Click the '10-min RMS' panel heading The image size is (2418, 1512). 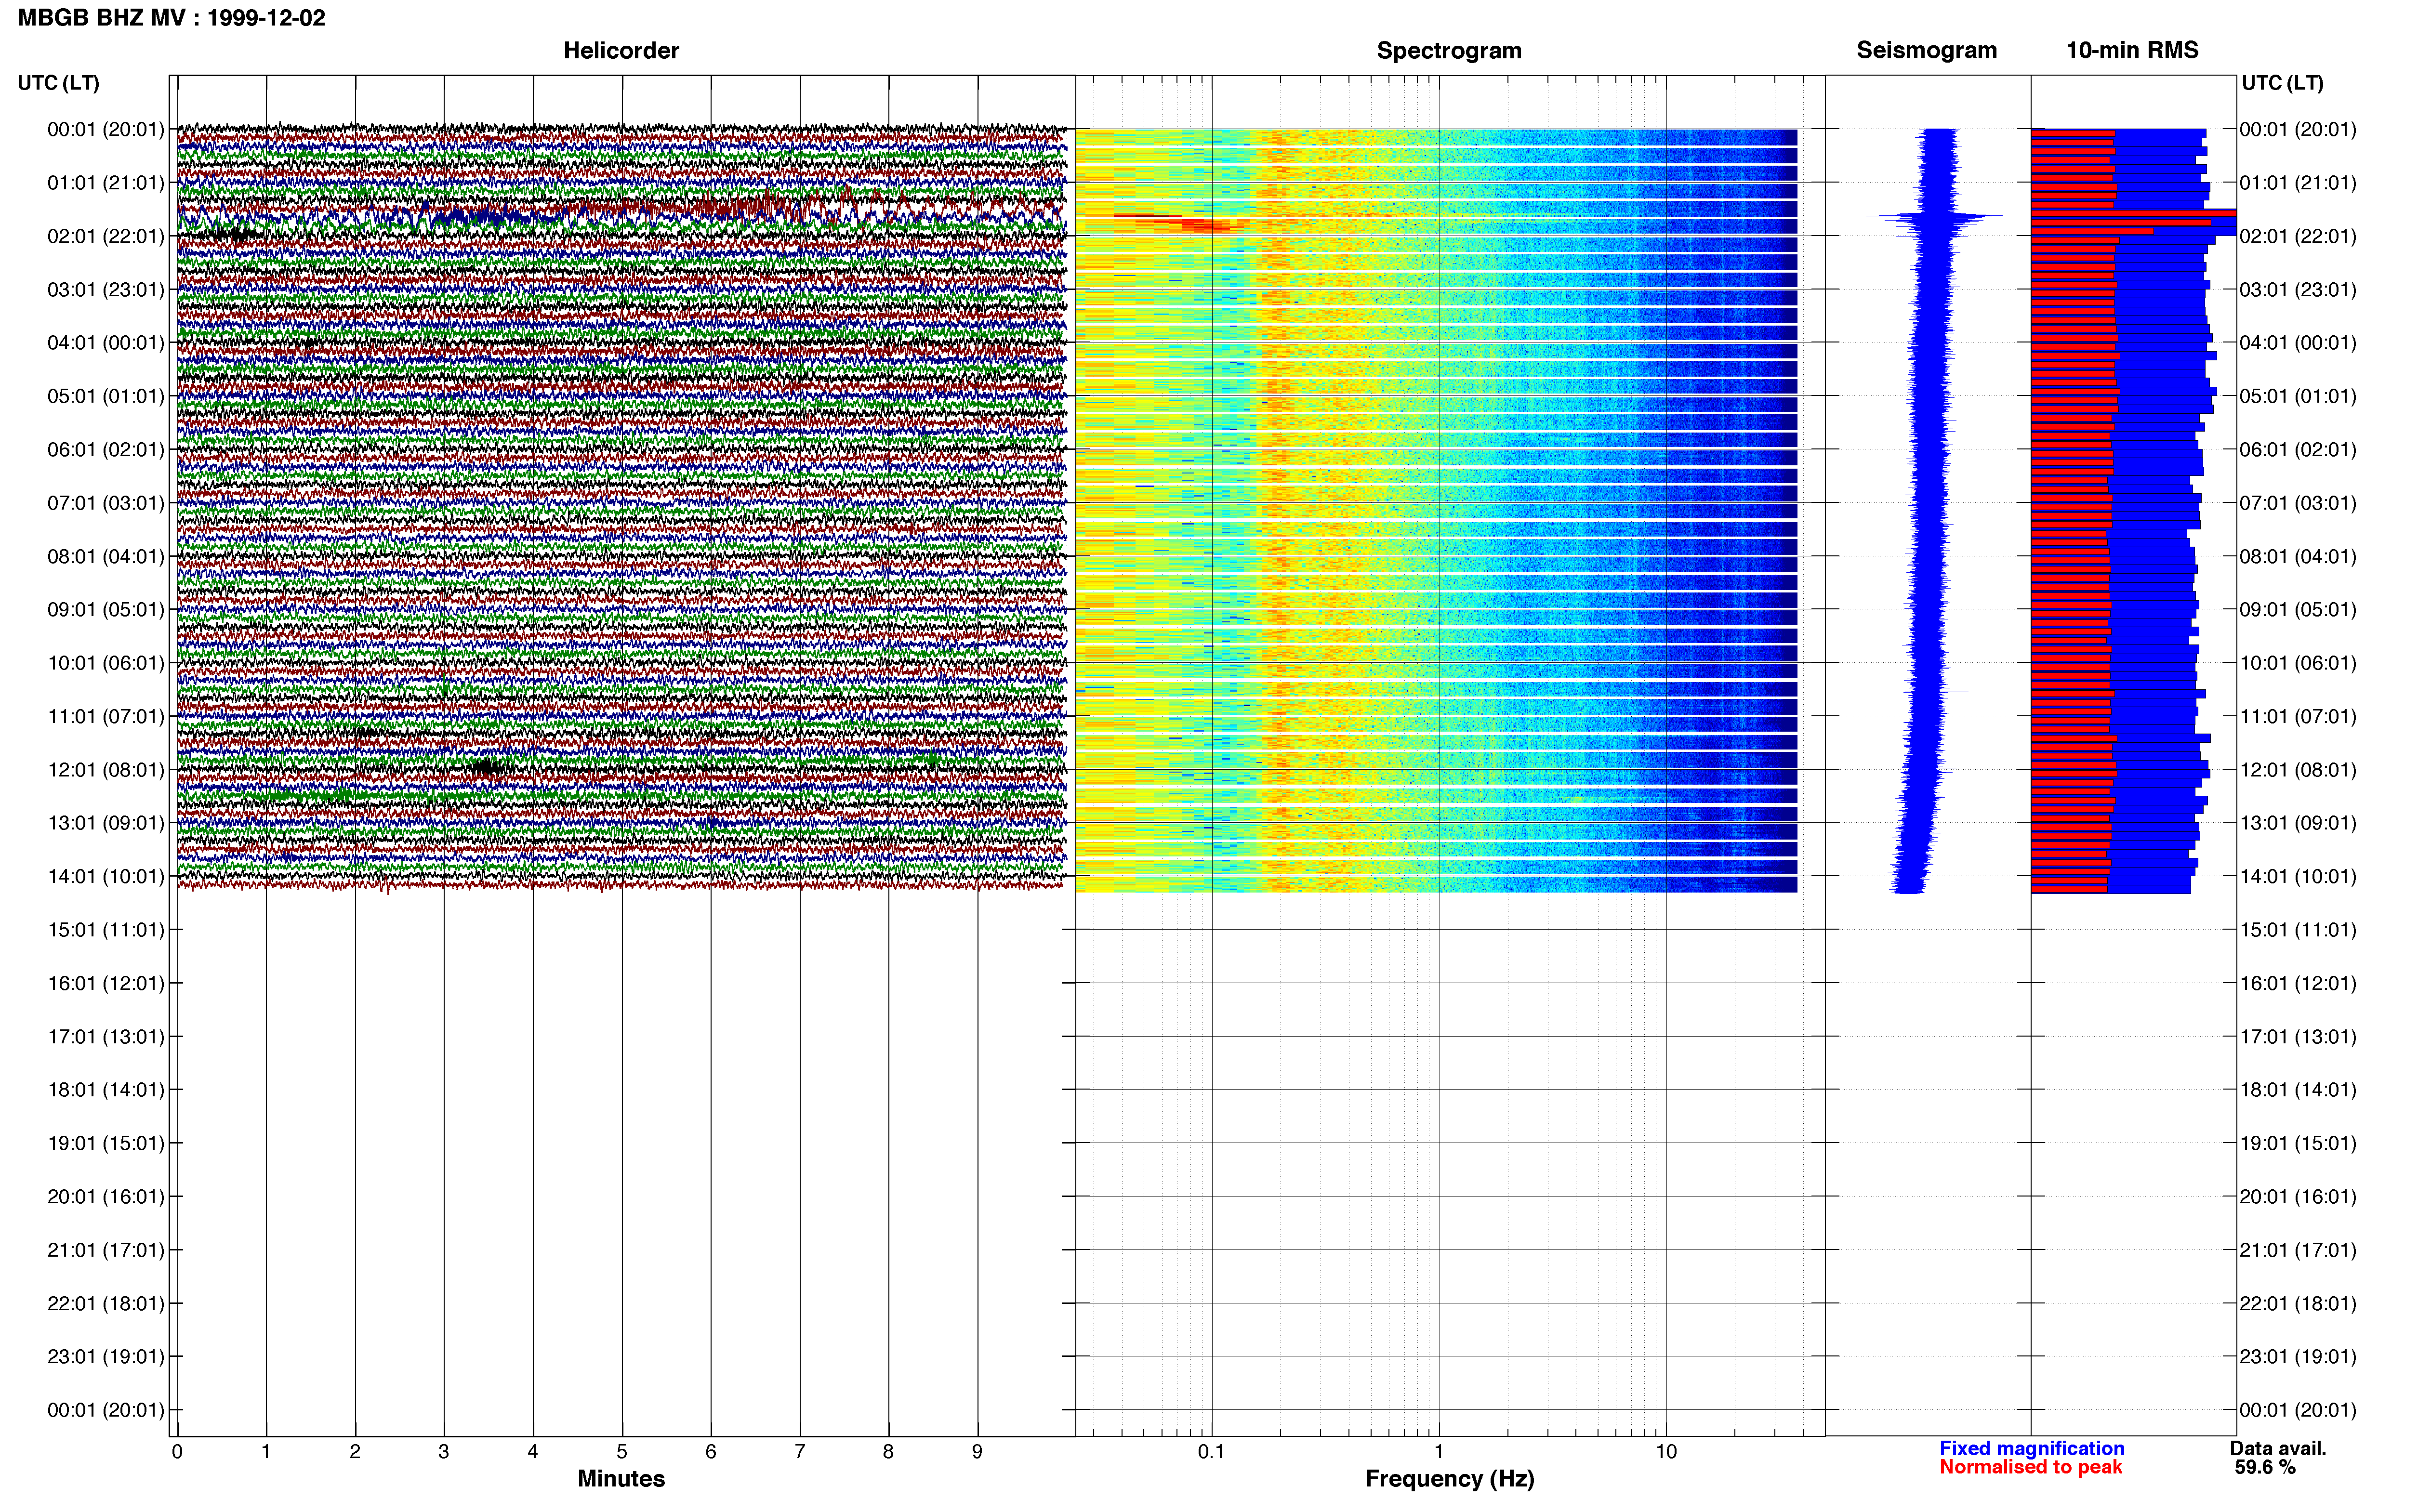[x=2132, y=50]
